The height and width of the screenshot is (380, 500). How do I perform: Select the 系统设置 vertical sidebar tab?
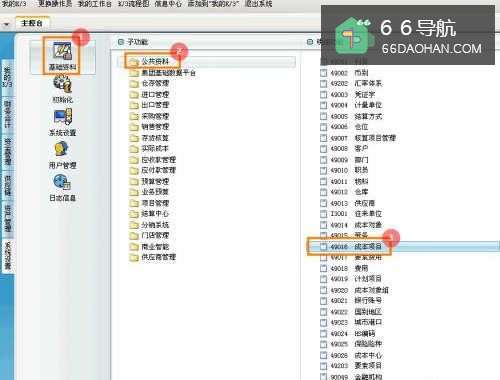(7, 255)
